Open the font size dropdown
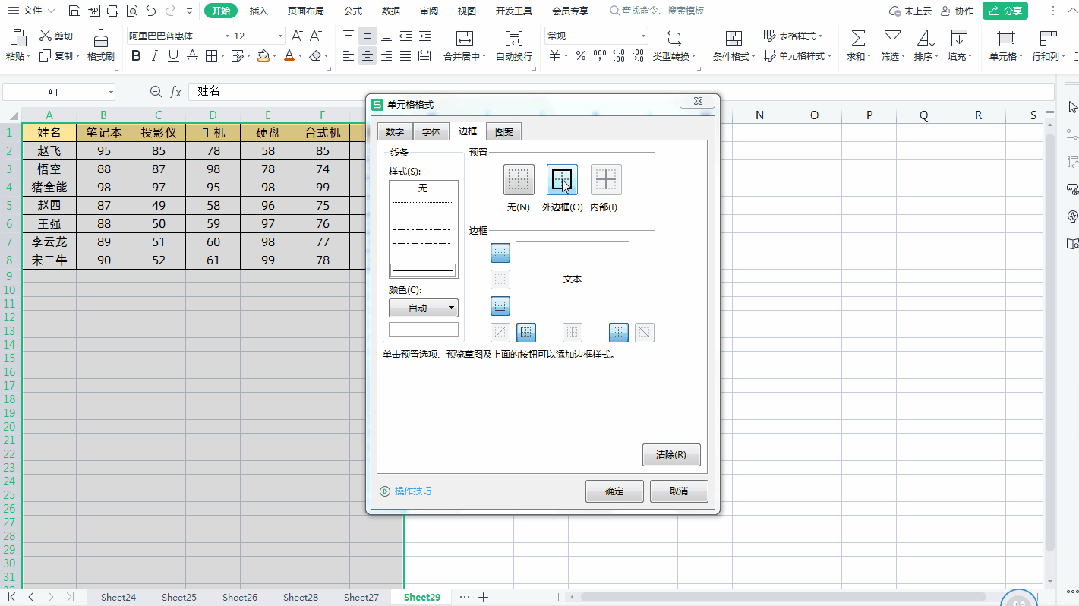Image resolution: width=1079 pixels, height=606 pixels. [280, 36]
